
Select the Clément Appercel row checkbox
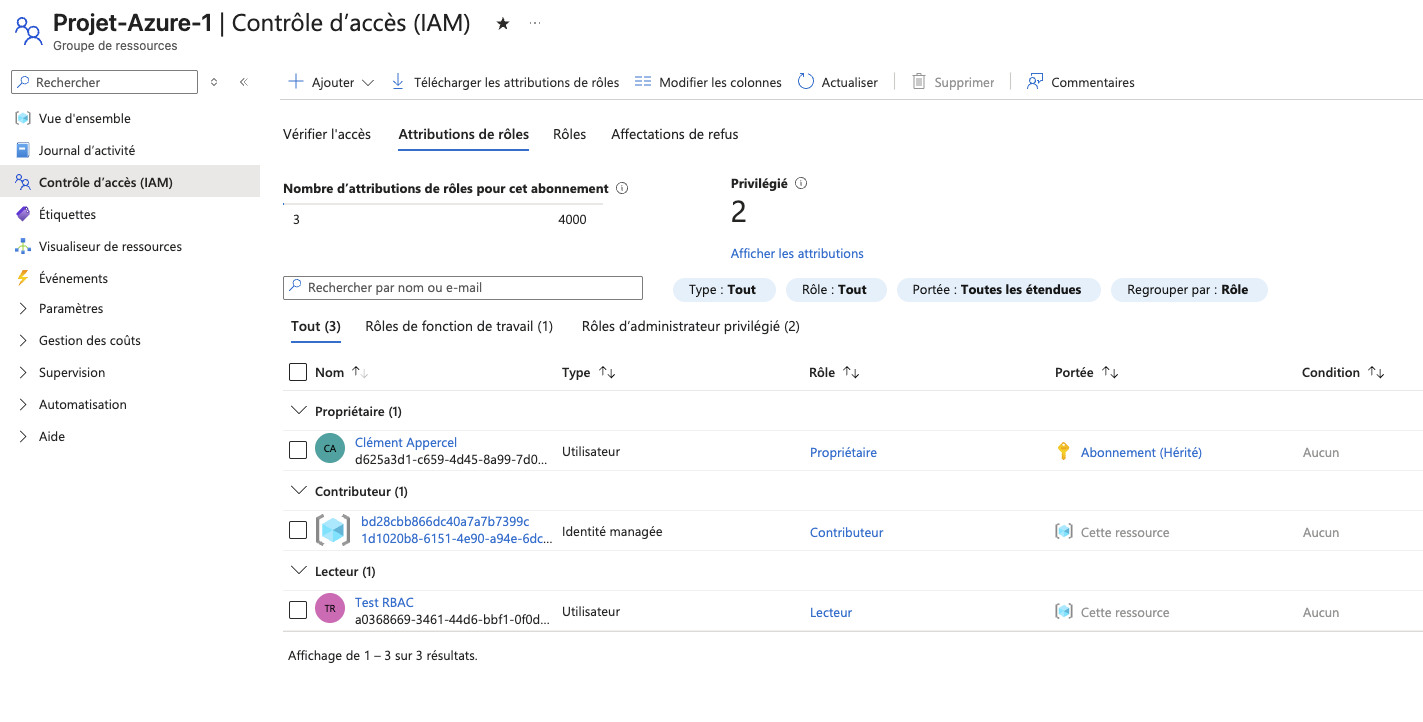coord(298,450)
